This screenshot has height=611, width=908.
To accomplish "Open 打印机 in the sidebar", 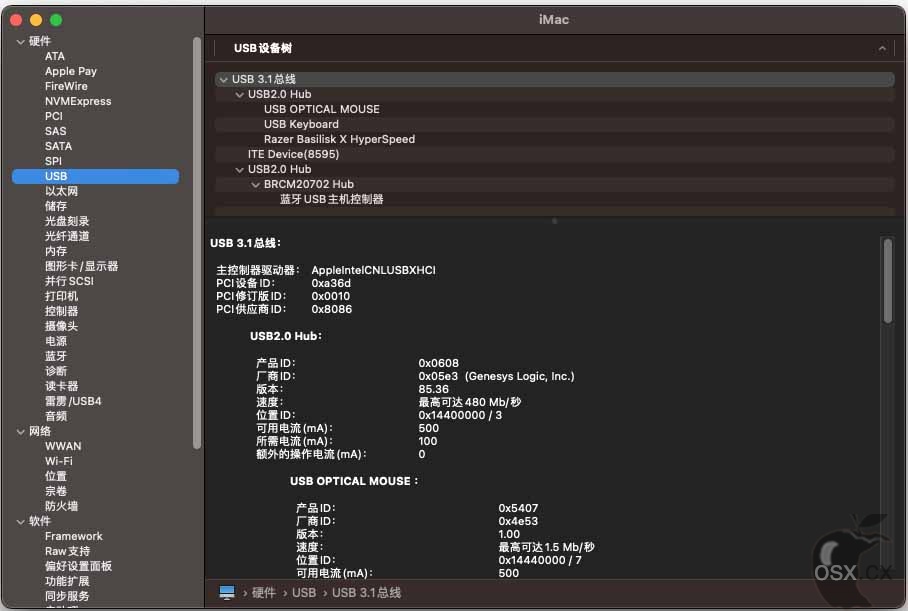I will [x=61, y=297].
